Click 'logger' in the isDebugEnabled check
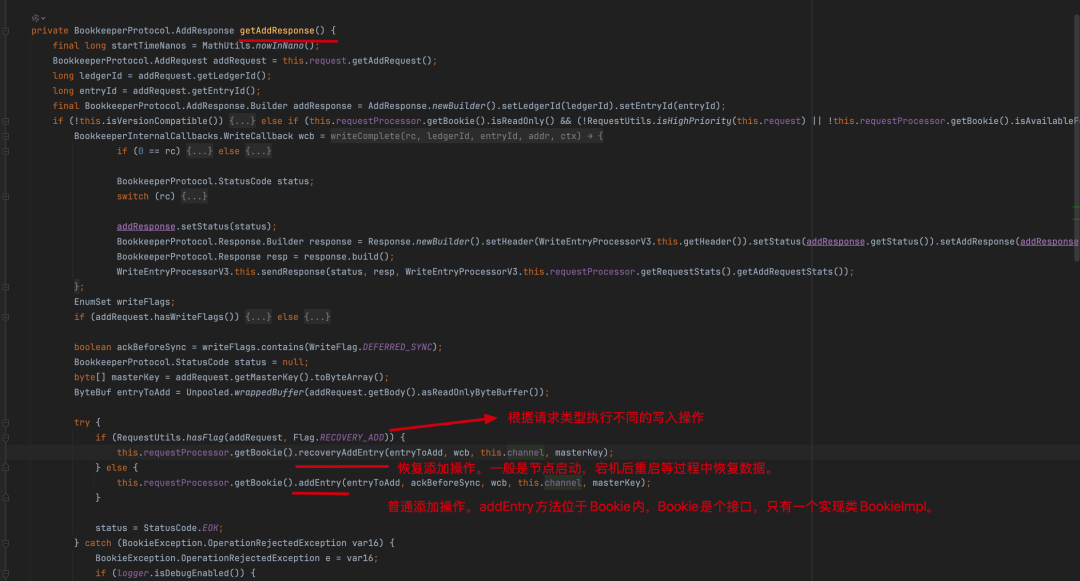This screenshot has height=581, width=1080. pyautogui.click(x=133, y=573)
